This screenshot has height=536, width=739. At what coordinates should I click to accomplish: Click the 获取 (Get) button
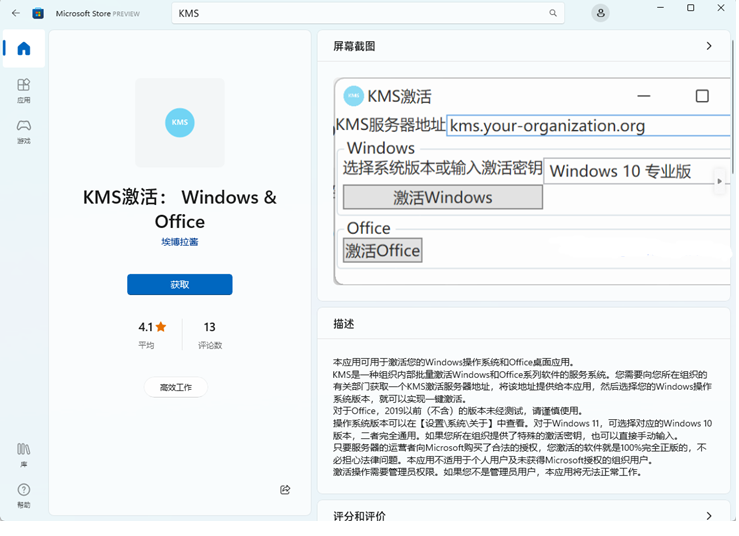[x=180, y=284]
